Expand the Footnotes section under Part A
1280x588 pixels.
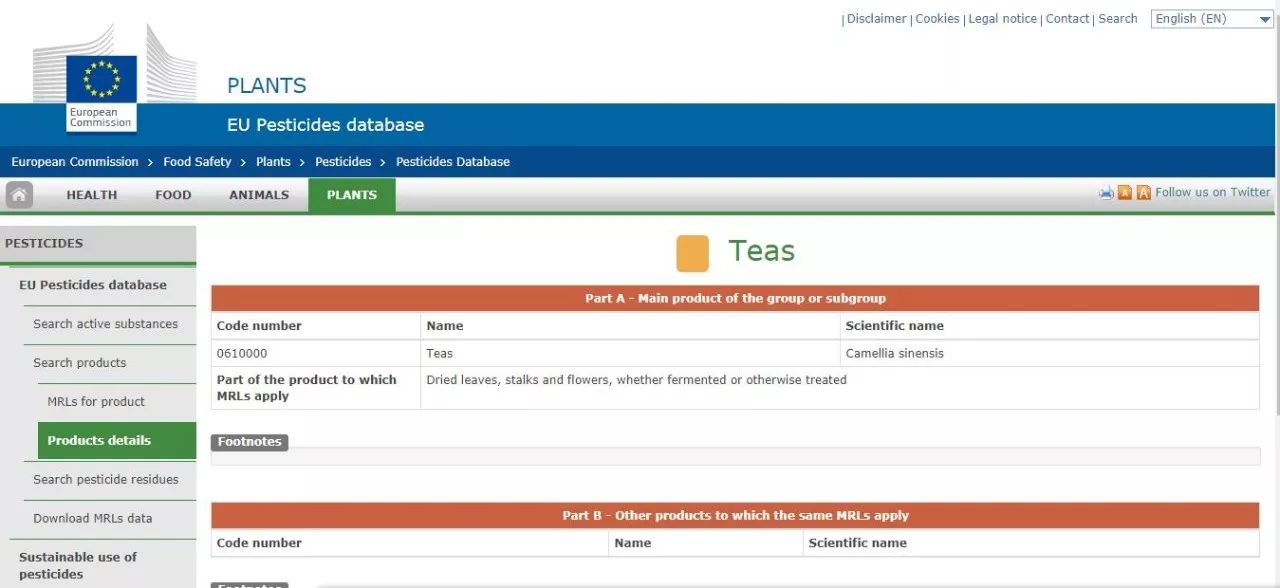coord(249,442)
